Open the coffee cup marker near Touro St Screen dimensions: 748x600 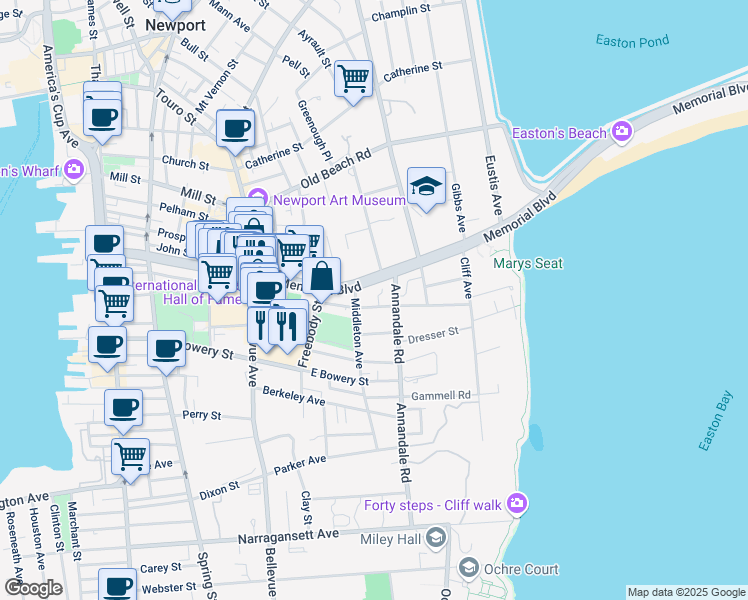[x=235, y=129]
